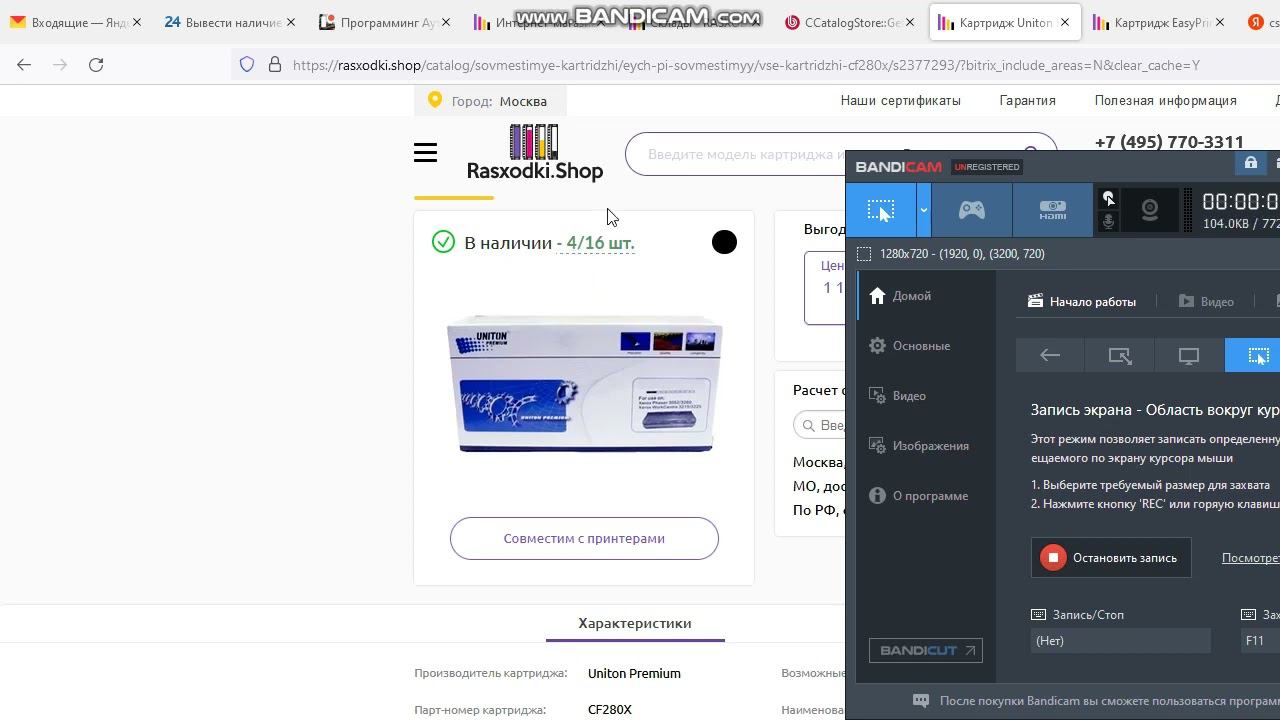Click the back arrow in Bandicam mode selector
Viewport: 1280px width, 720px height.
(1050, 355)
